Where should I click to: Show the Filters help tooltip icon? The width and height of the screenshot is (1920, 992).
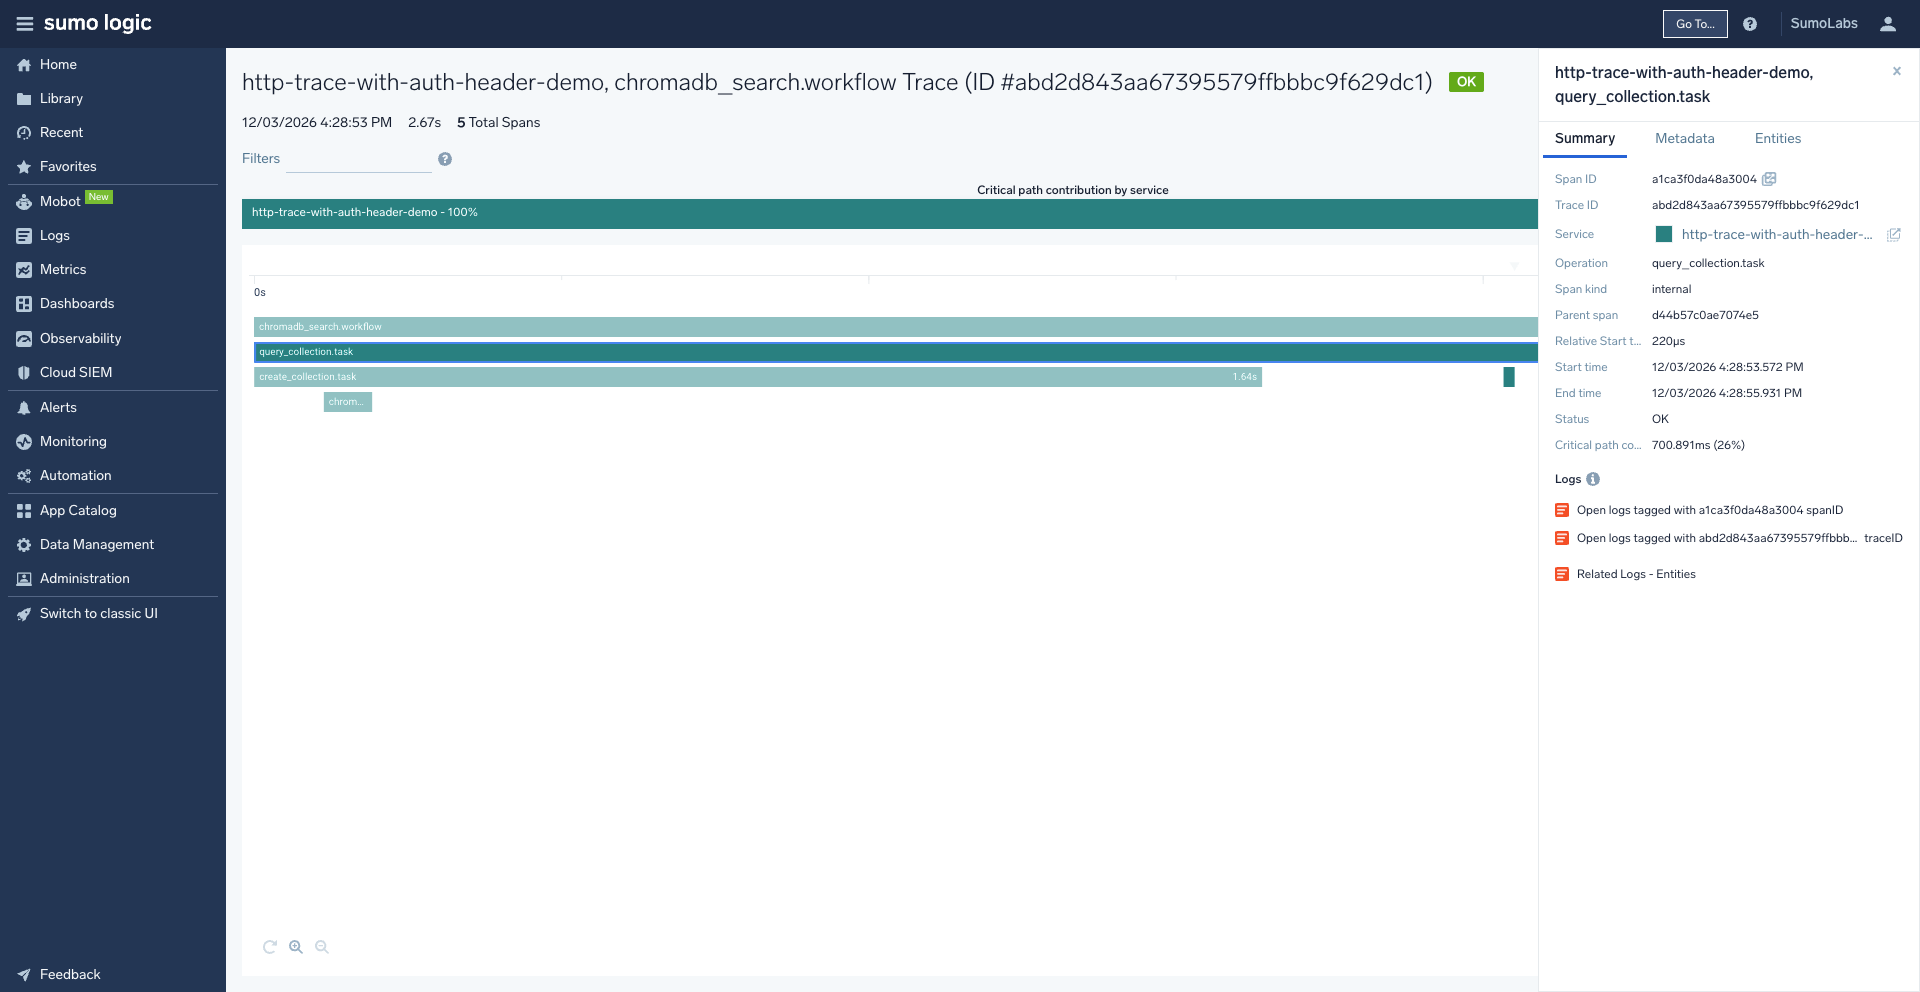[445, 159]
